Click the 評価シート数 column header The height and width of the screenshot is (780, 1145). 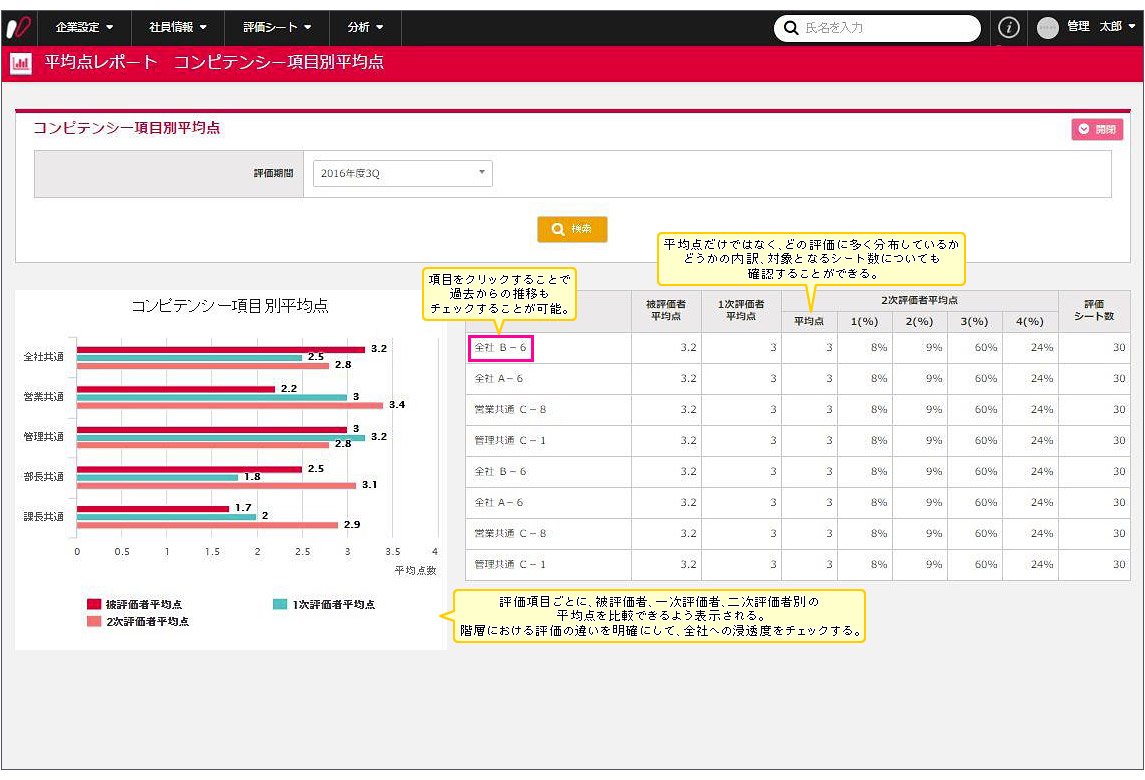pyautogui.click(x=1094, y=311)
